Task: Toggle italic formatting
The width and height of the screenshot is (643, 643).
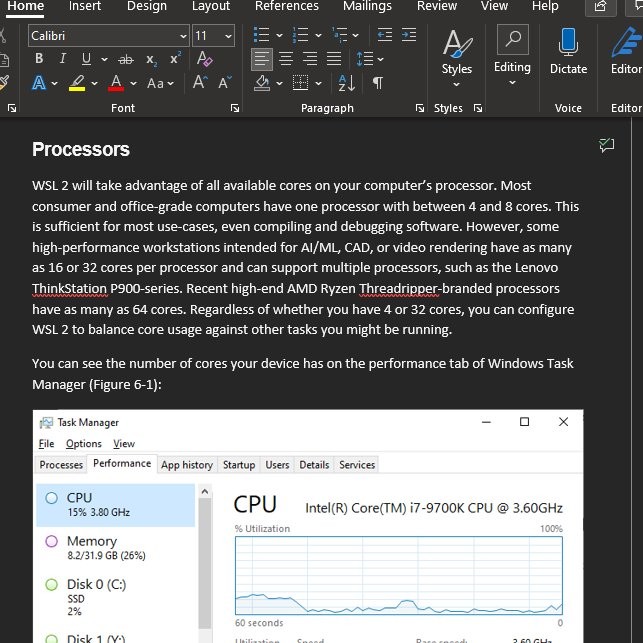Action: pos(62,59)
